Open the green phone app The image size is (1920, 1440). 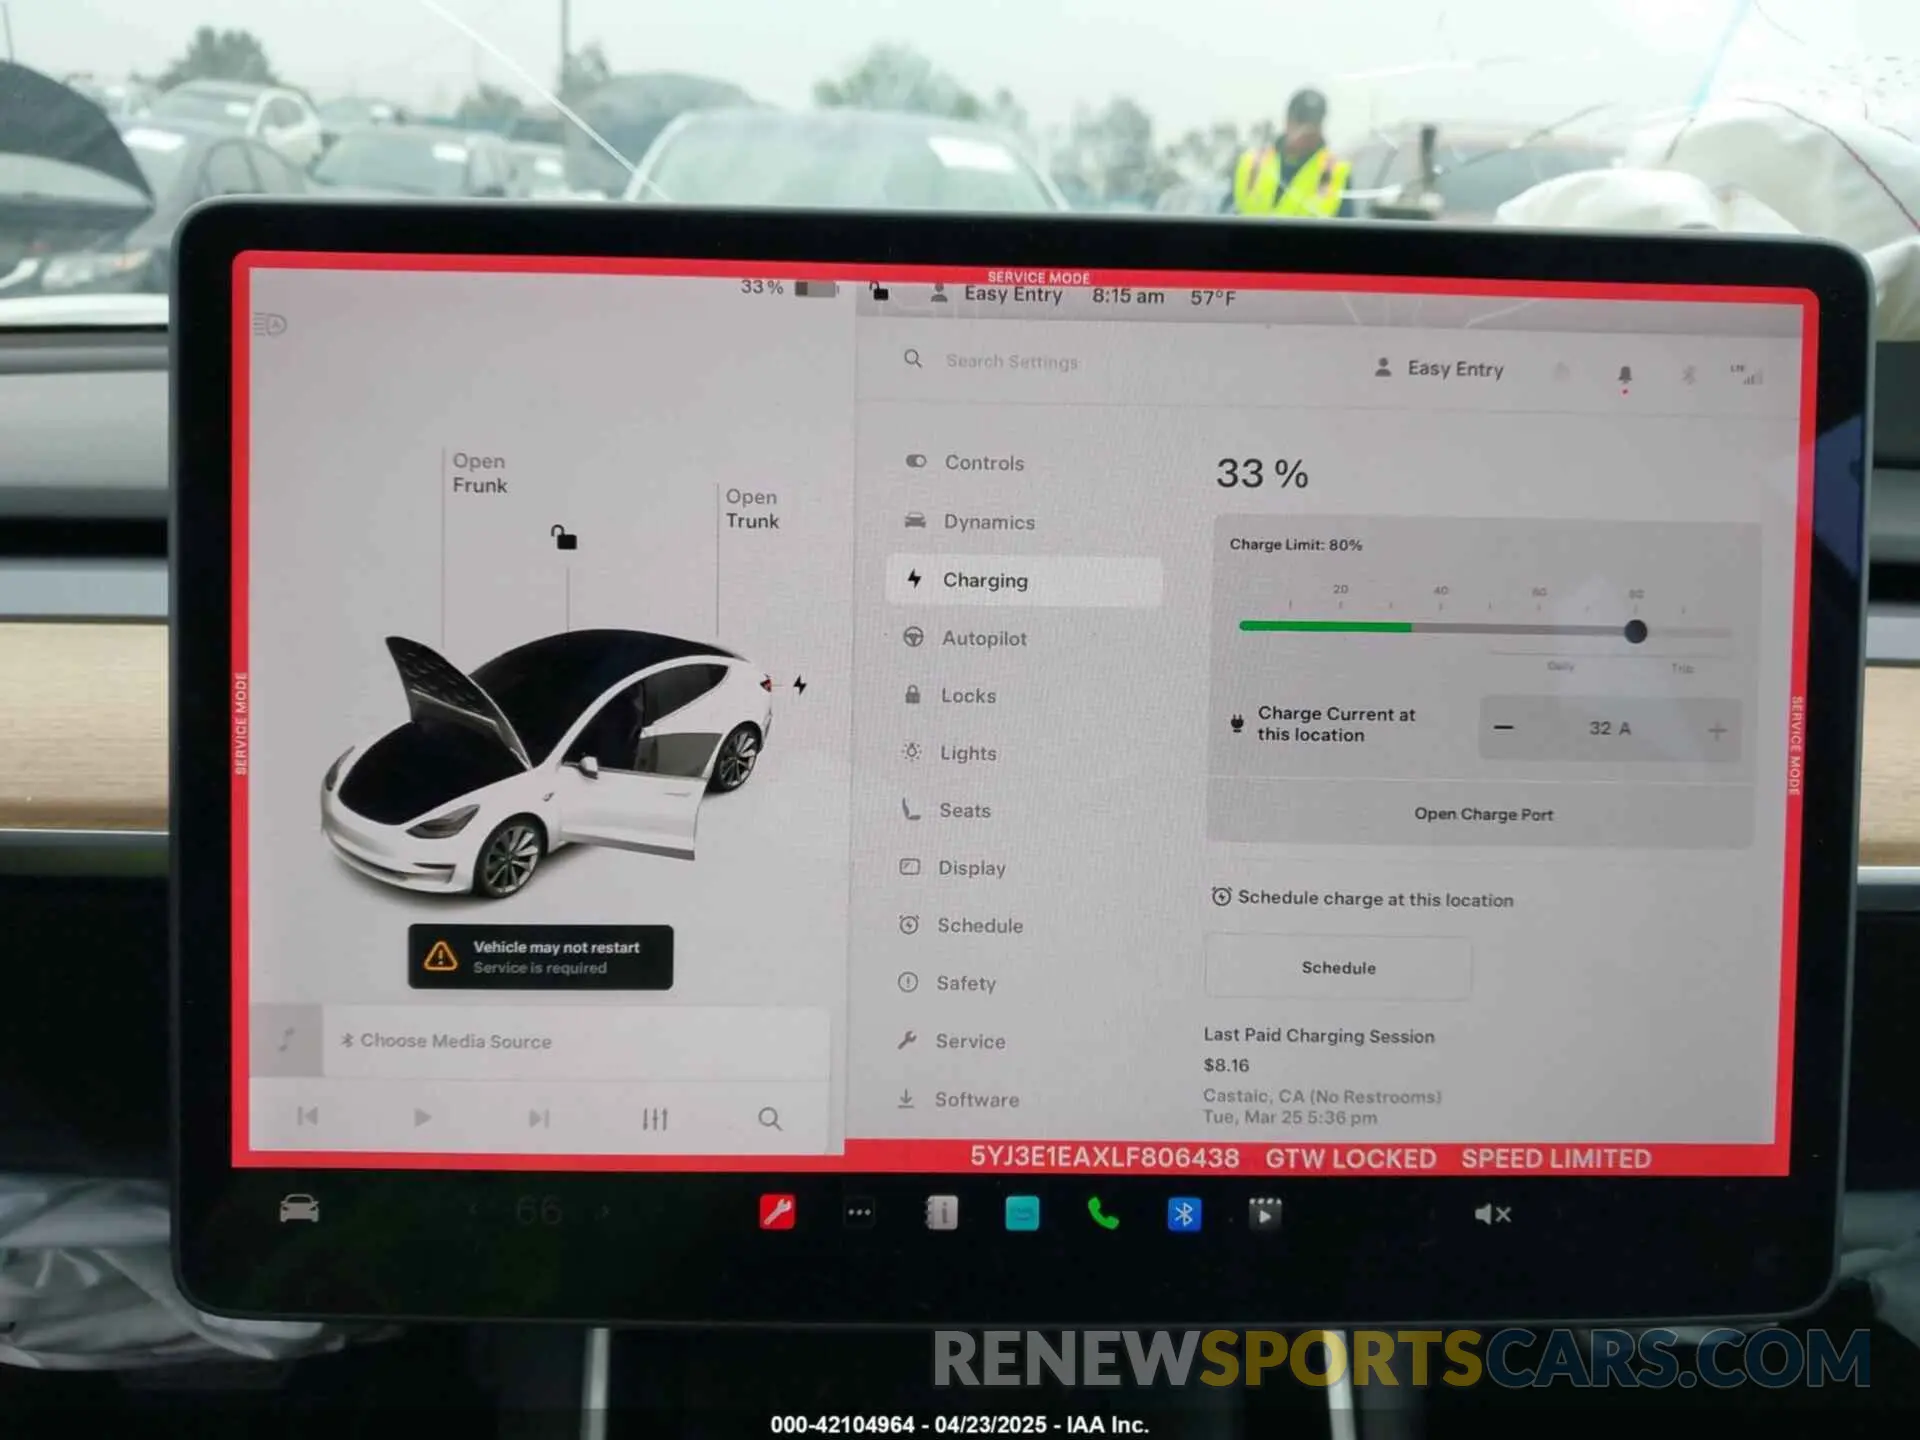1103,1214
